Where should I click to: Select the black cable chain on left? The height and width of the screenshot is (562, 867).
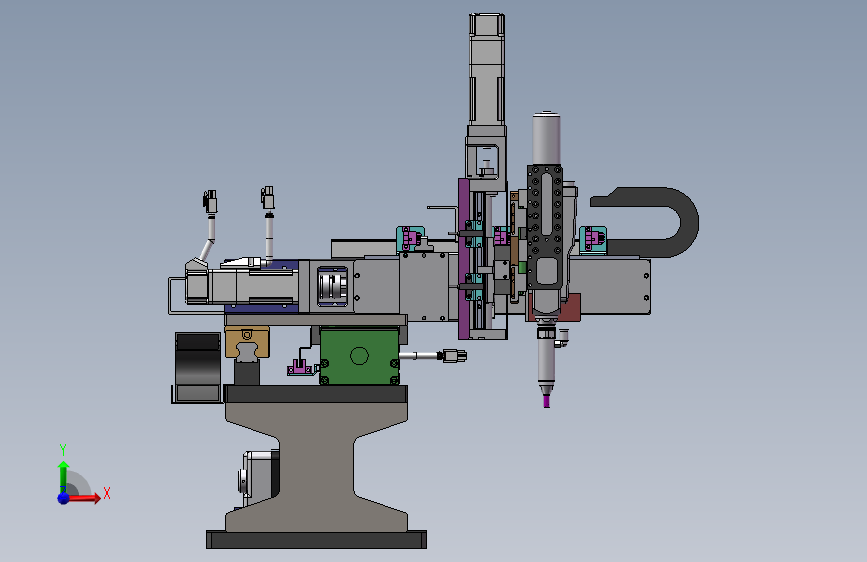coord(198,367)
